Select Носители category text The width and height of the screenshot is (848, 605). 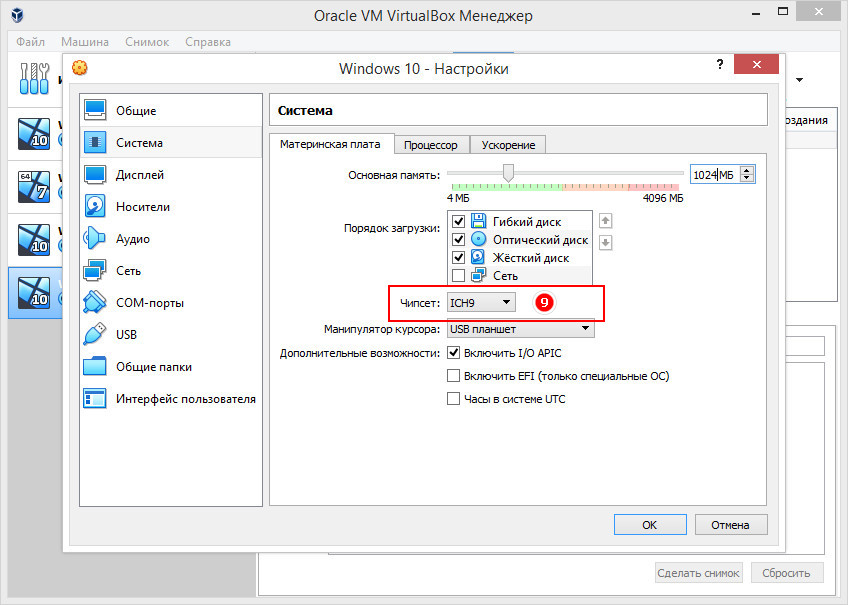143,207
